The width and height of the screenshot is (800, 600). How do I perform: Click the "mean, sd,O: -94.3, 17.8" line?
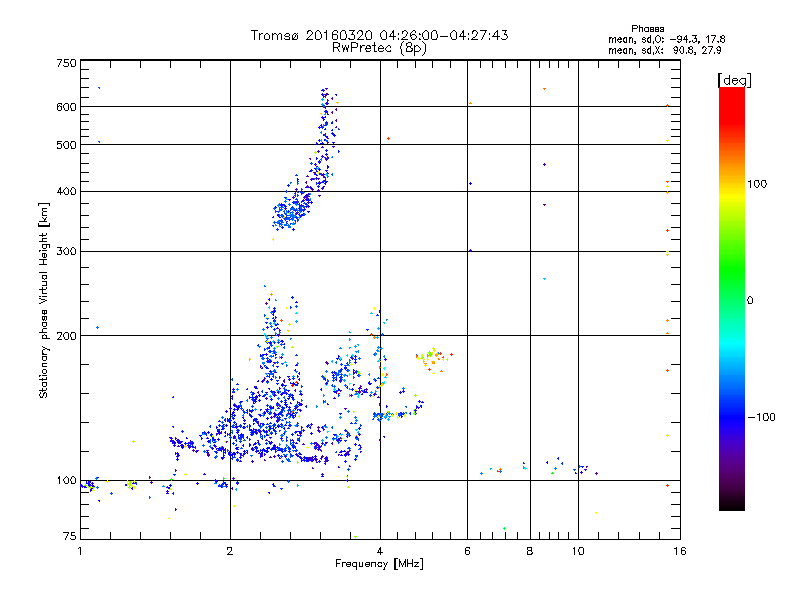(x=666, y=39)
